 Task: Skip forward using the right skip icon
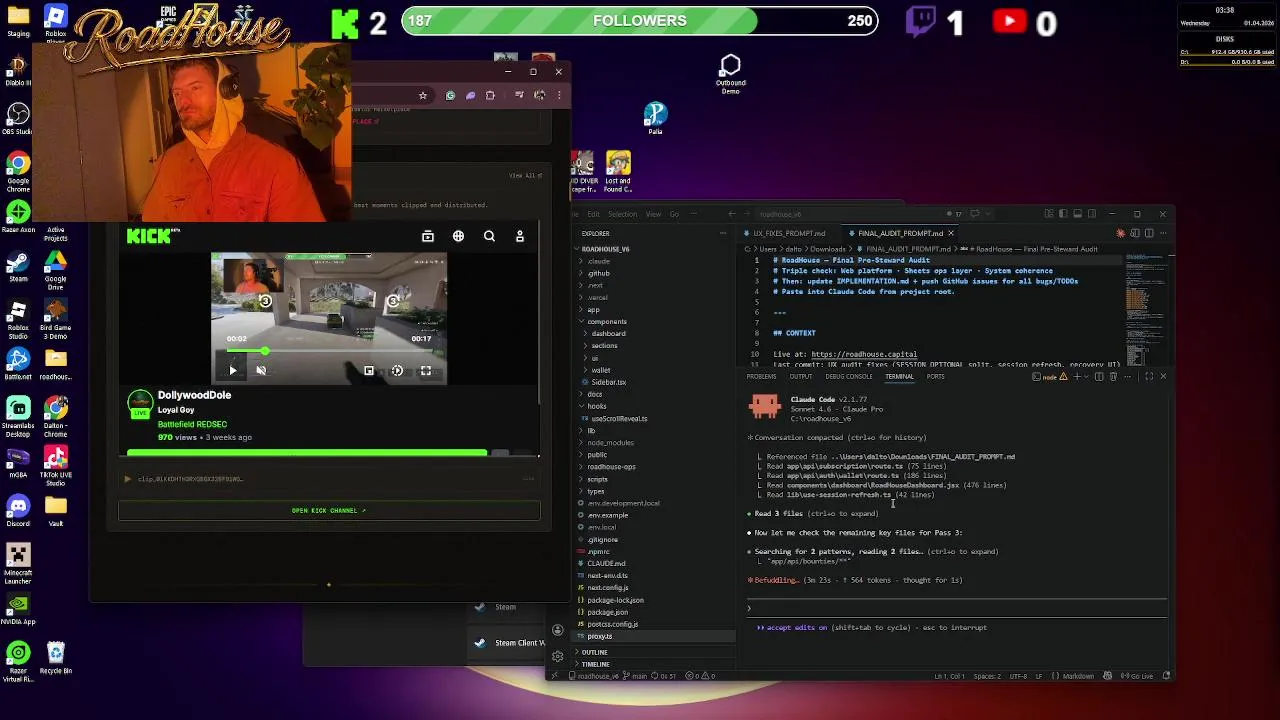click(x=393, y=301)
